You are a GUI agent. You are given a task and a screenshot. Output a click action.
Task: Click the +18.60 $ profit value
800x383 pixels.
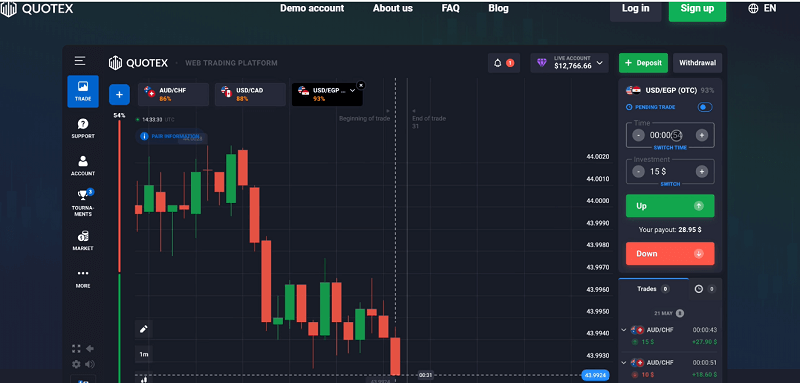(704, 374)
